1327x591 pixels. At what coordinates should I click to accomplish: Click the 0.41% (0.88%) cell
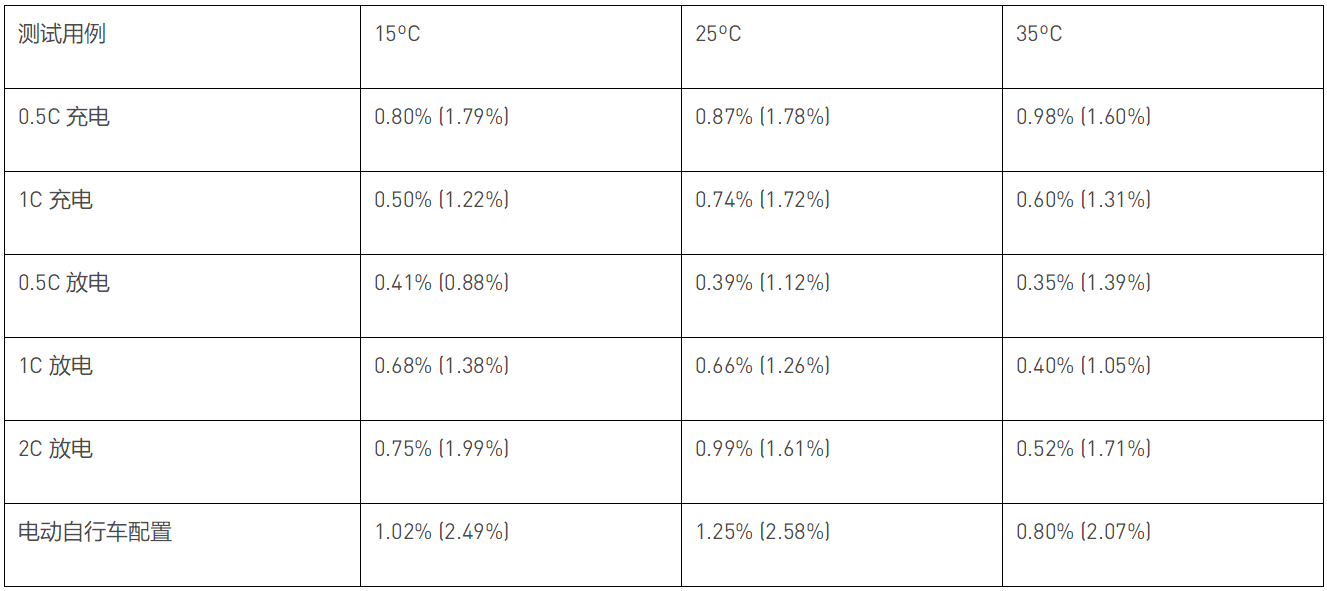[441, 283]
